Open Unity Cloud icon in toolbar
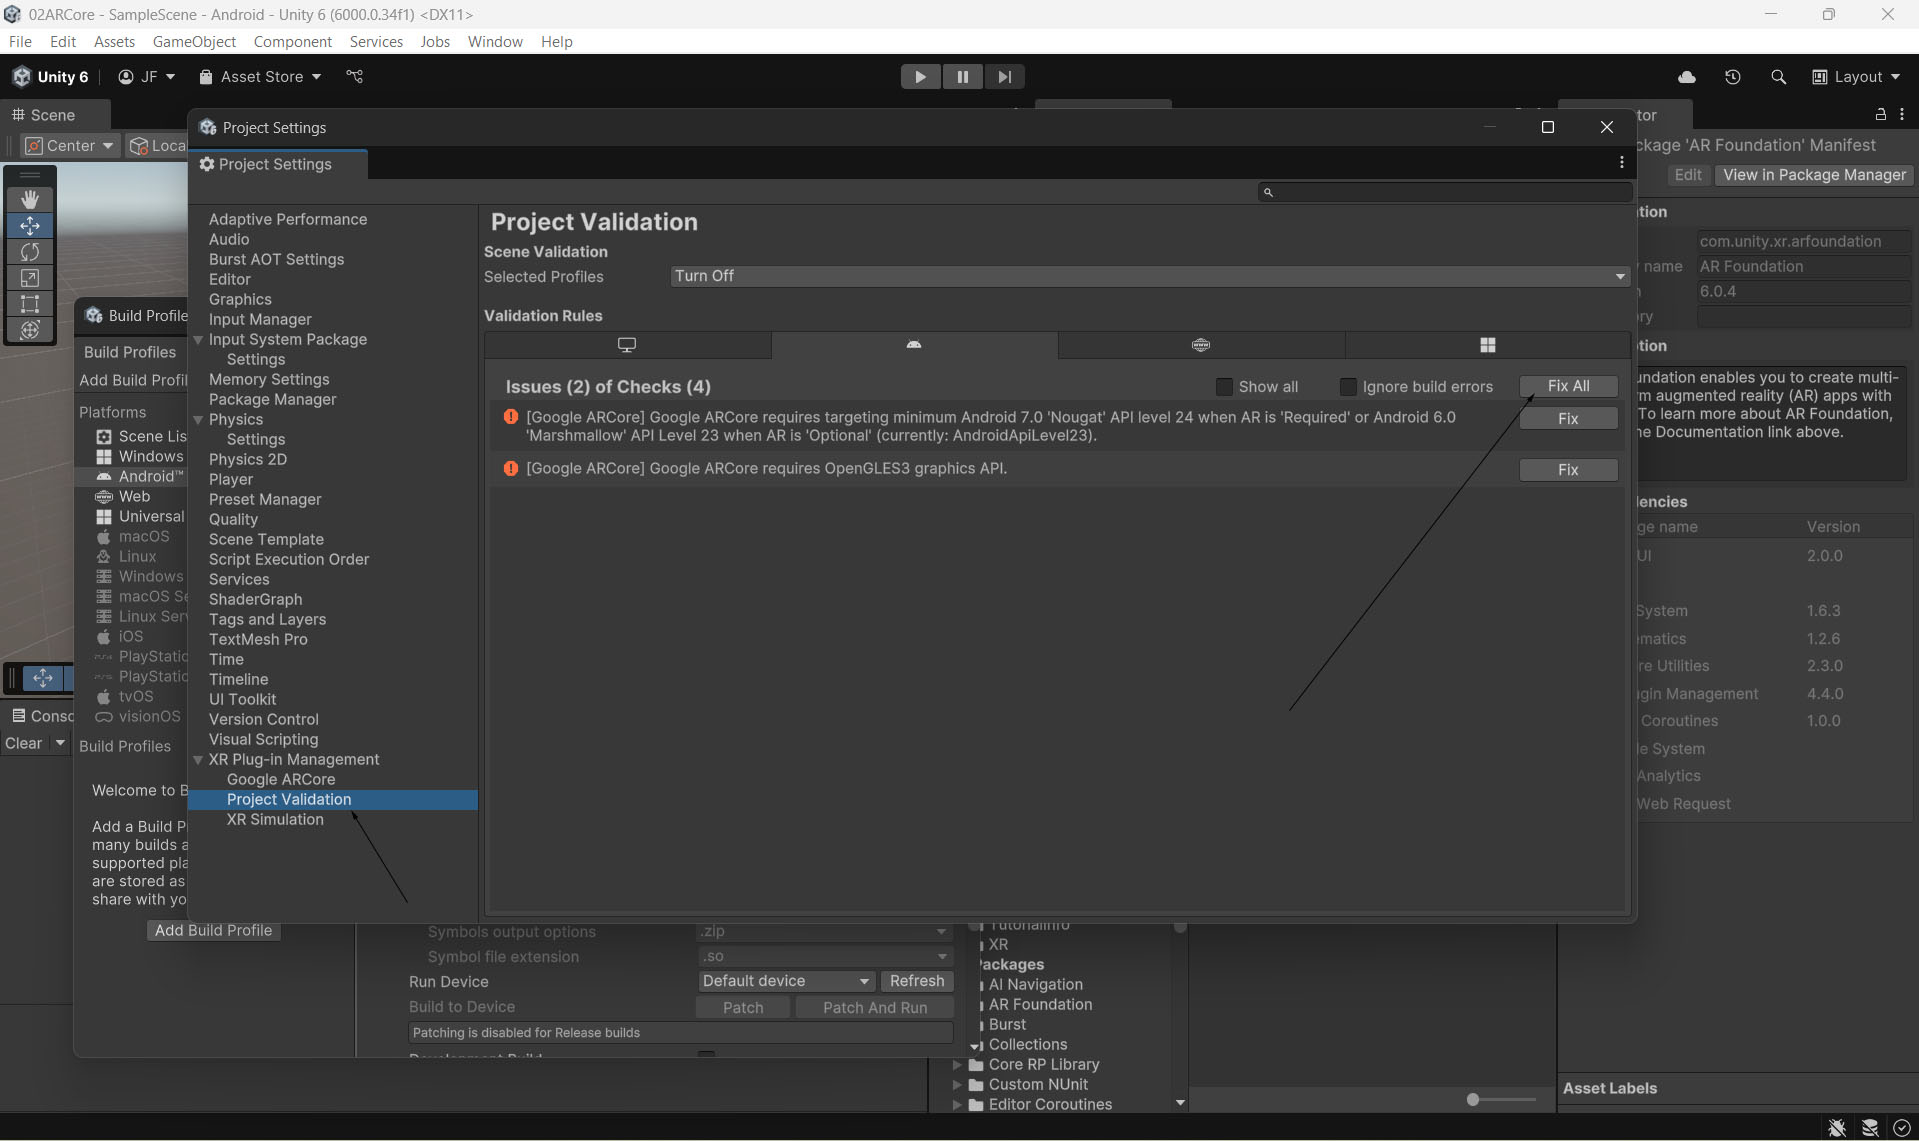This screenshot has width=1919, height=1141. click(x=1686, y=77)
